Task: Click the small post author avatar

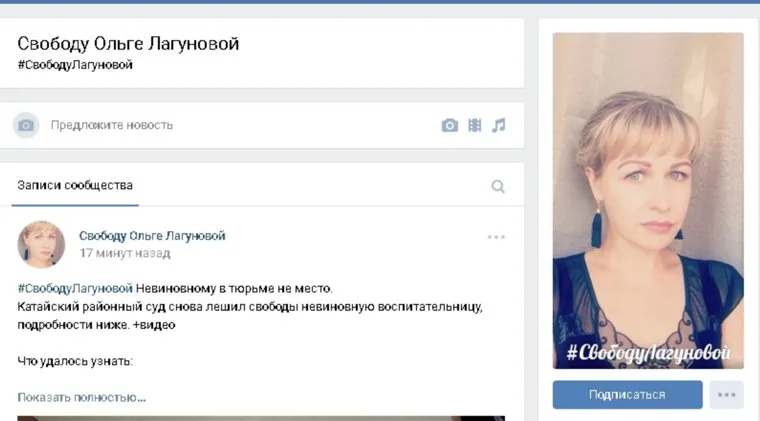Action: [41, 245]
